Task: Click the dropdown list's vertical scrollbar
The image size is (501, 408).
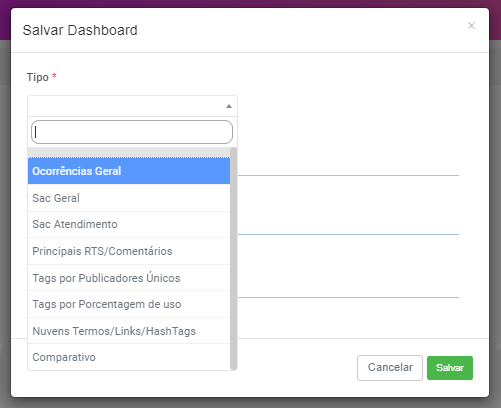Action: click(234, 258)
